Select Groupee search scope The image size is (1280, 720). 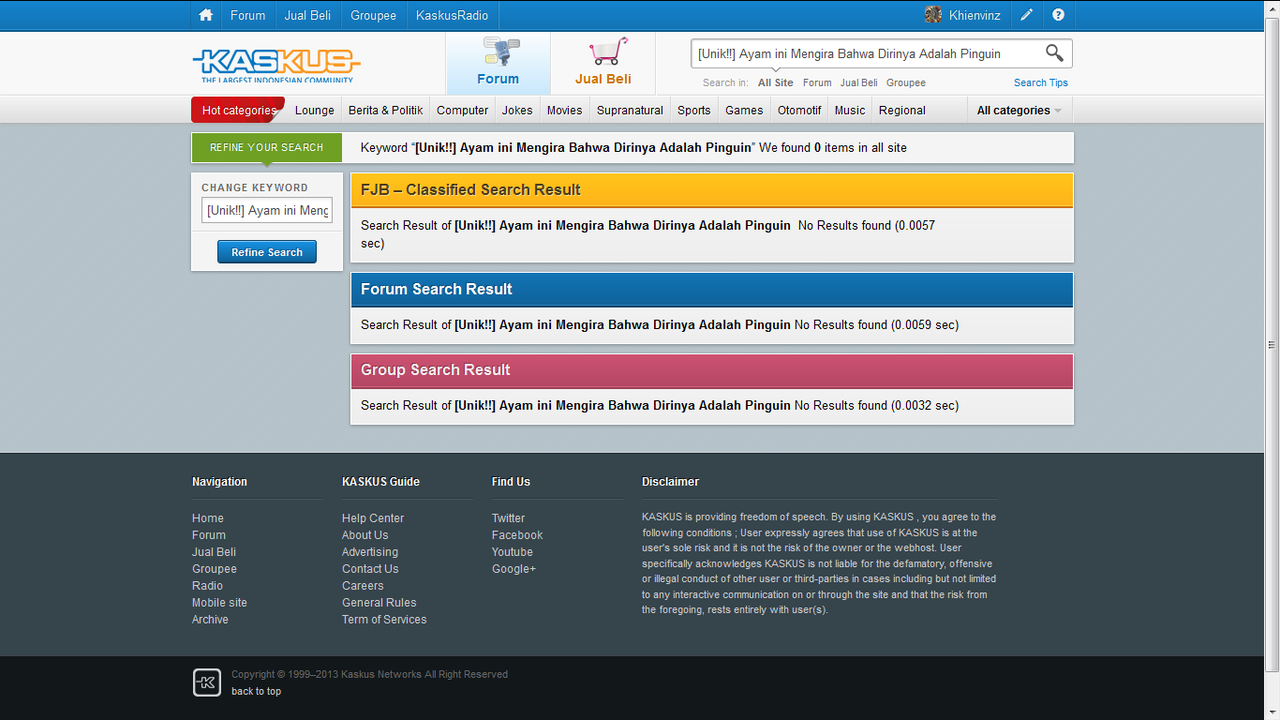point(906,83)
